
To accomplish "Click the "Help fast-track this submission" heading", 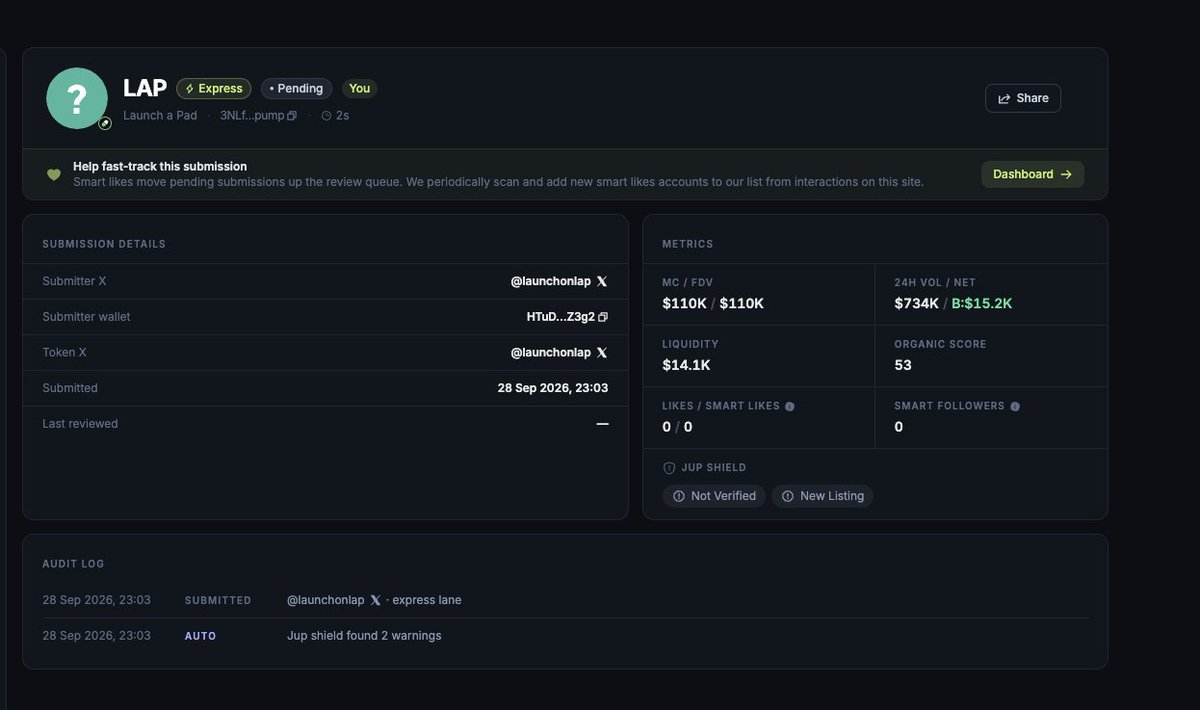I will coord(160,167).
